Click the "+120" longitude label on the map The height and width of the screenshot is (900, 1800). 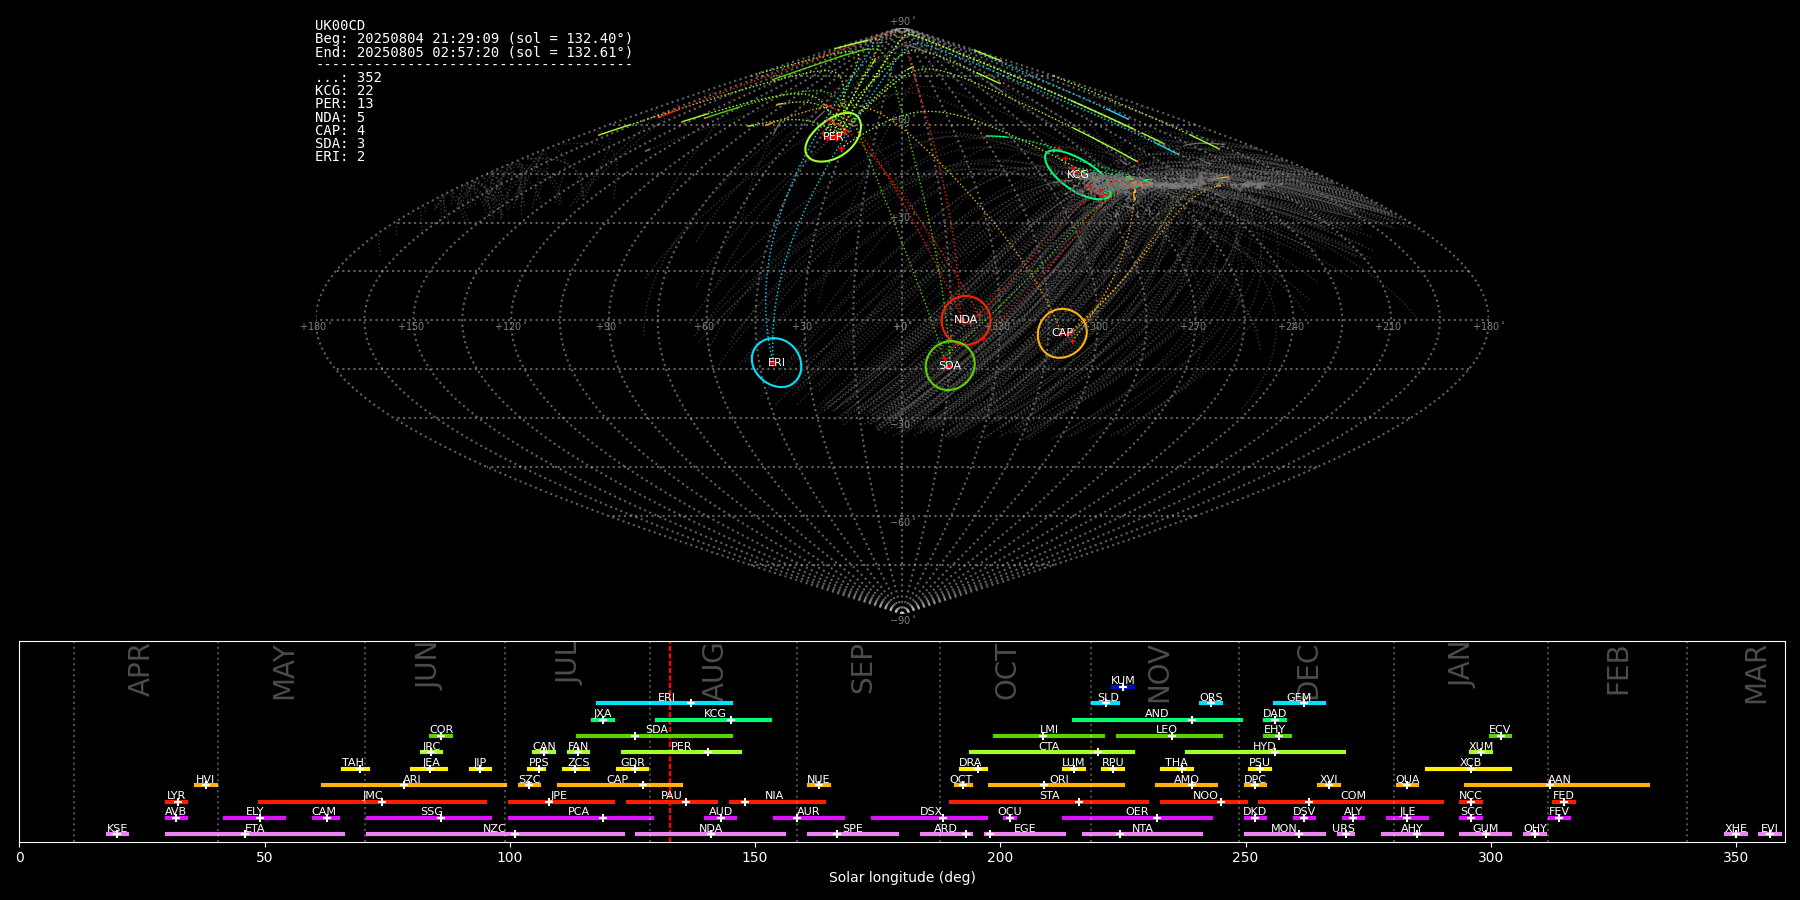(508, 327)
